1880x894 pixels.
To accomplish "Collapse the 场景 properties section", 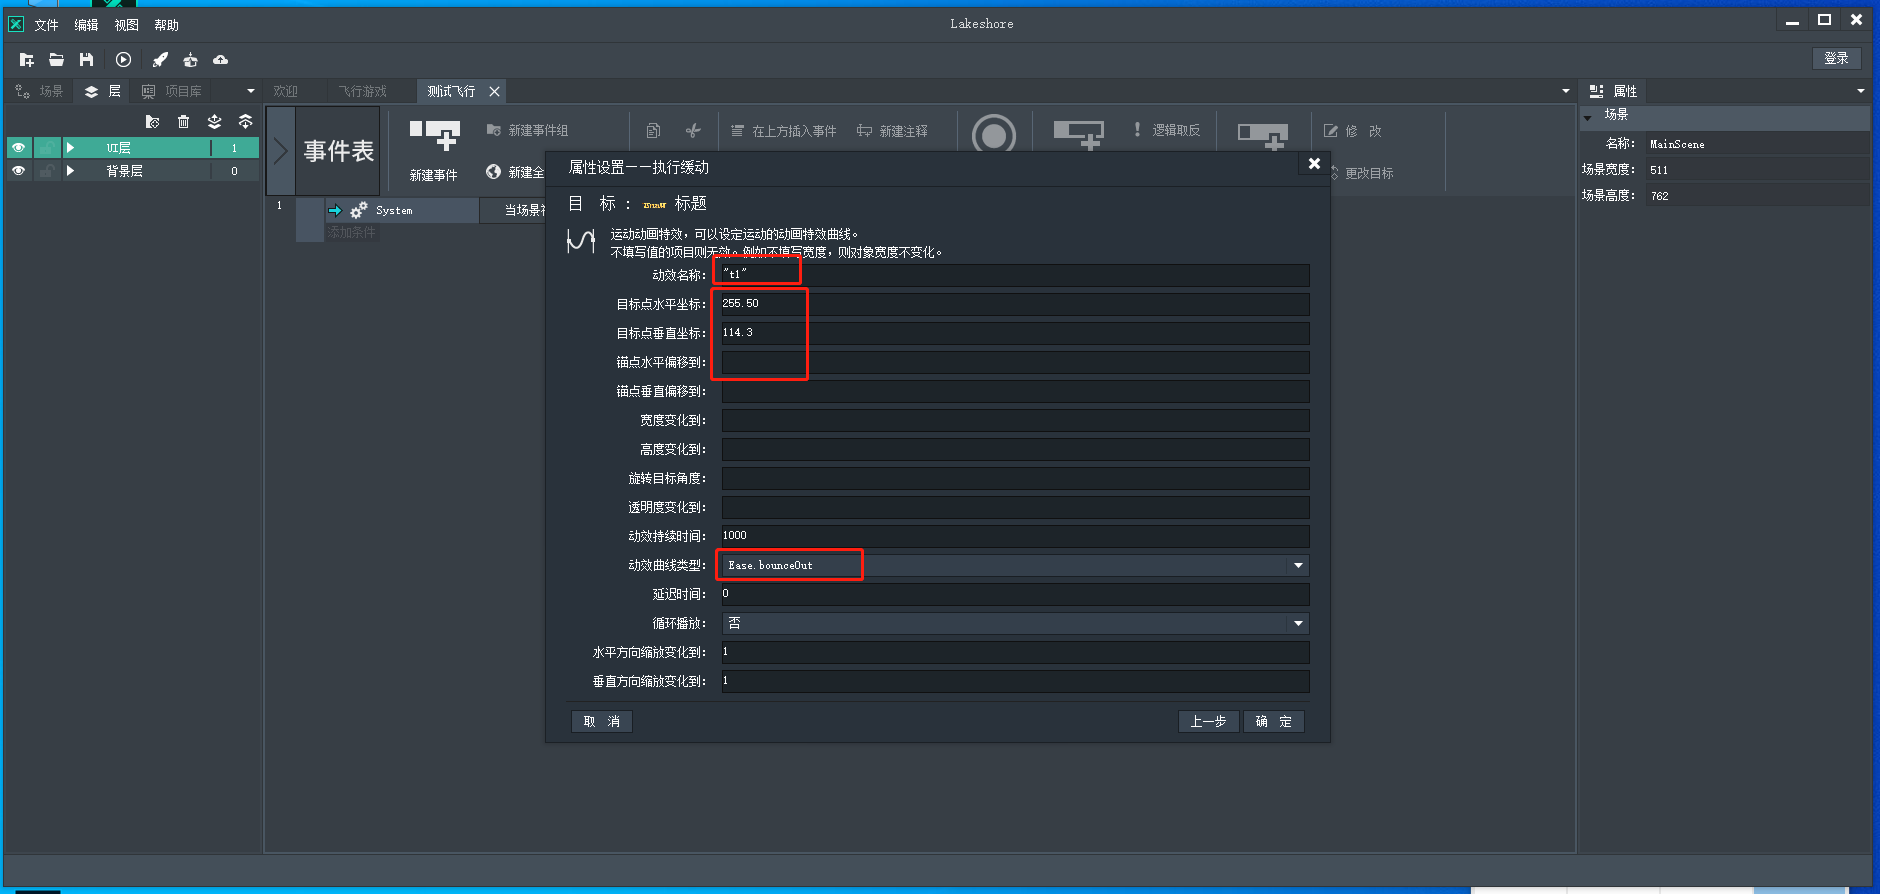I will [1588, 117].
